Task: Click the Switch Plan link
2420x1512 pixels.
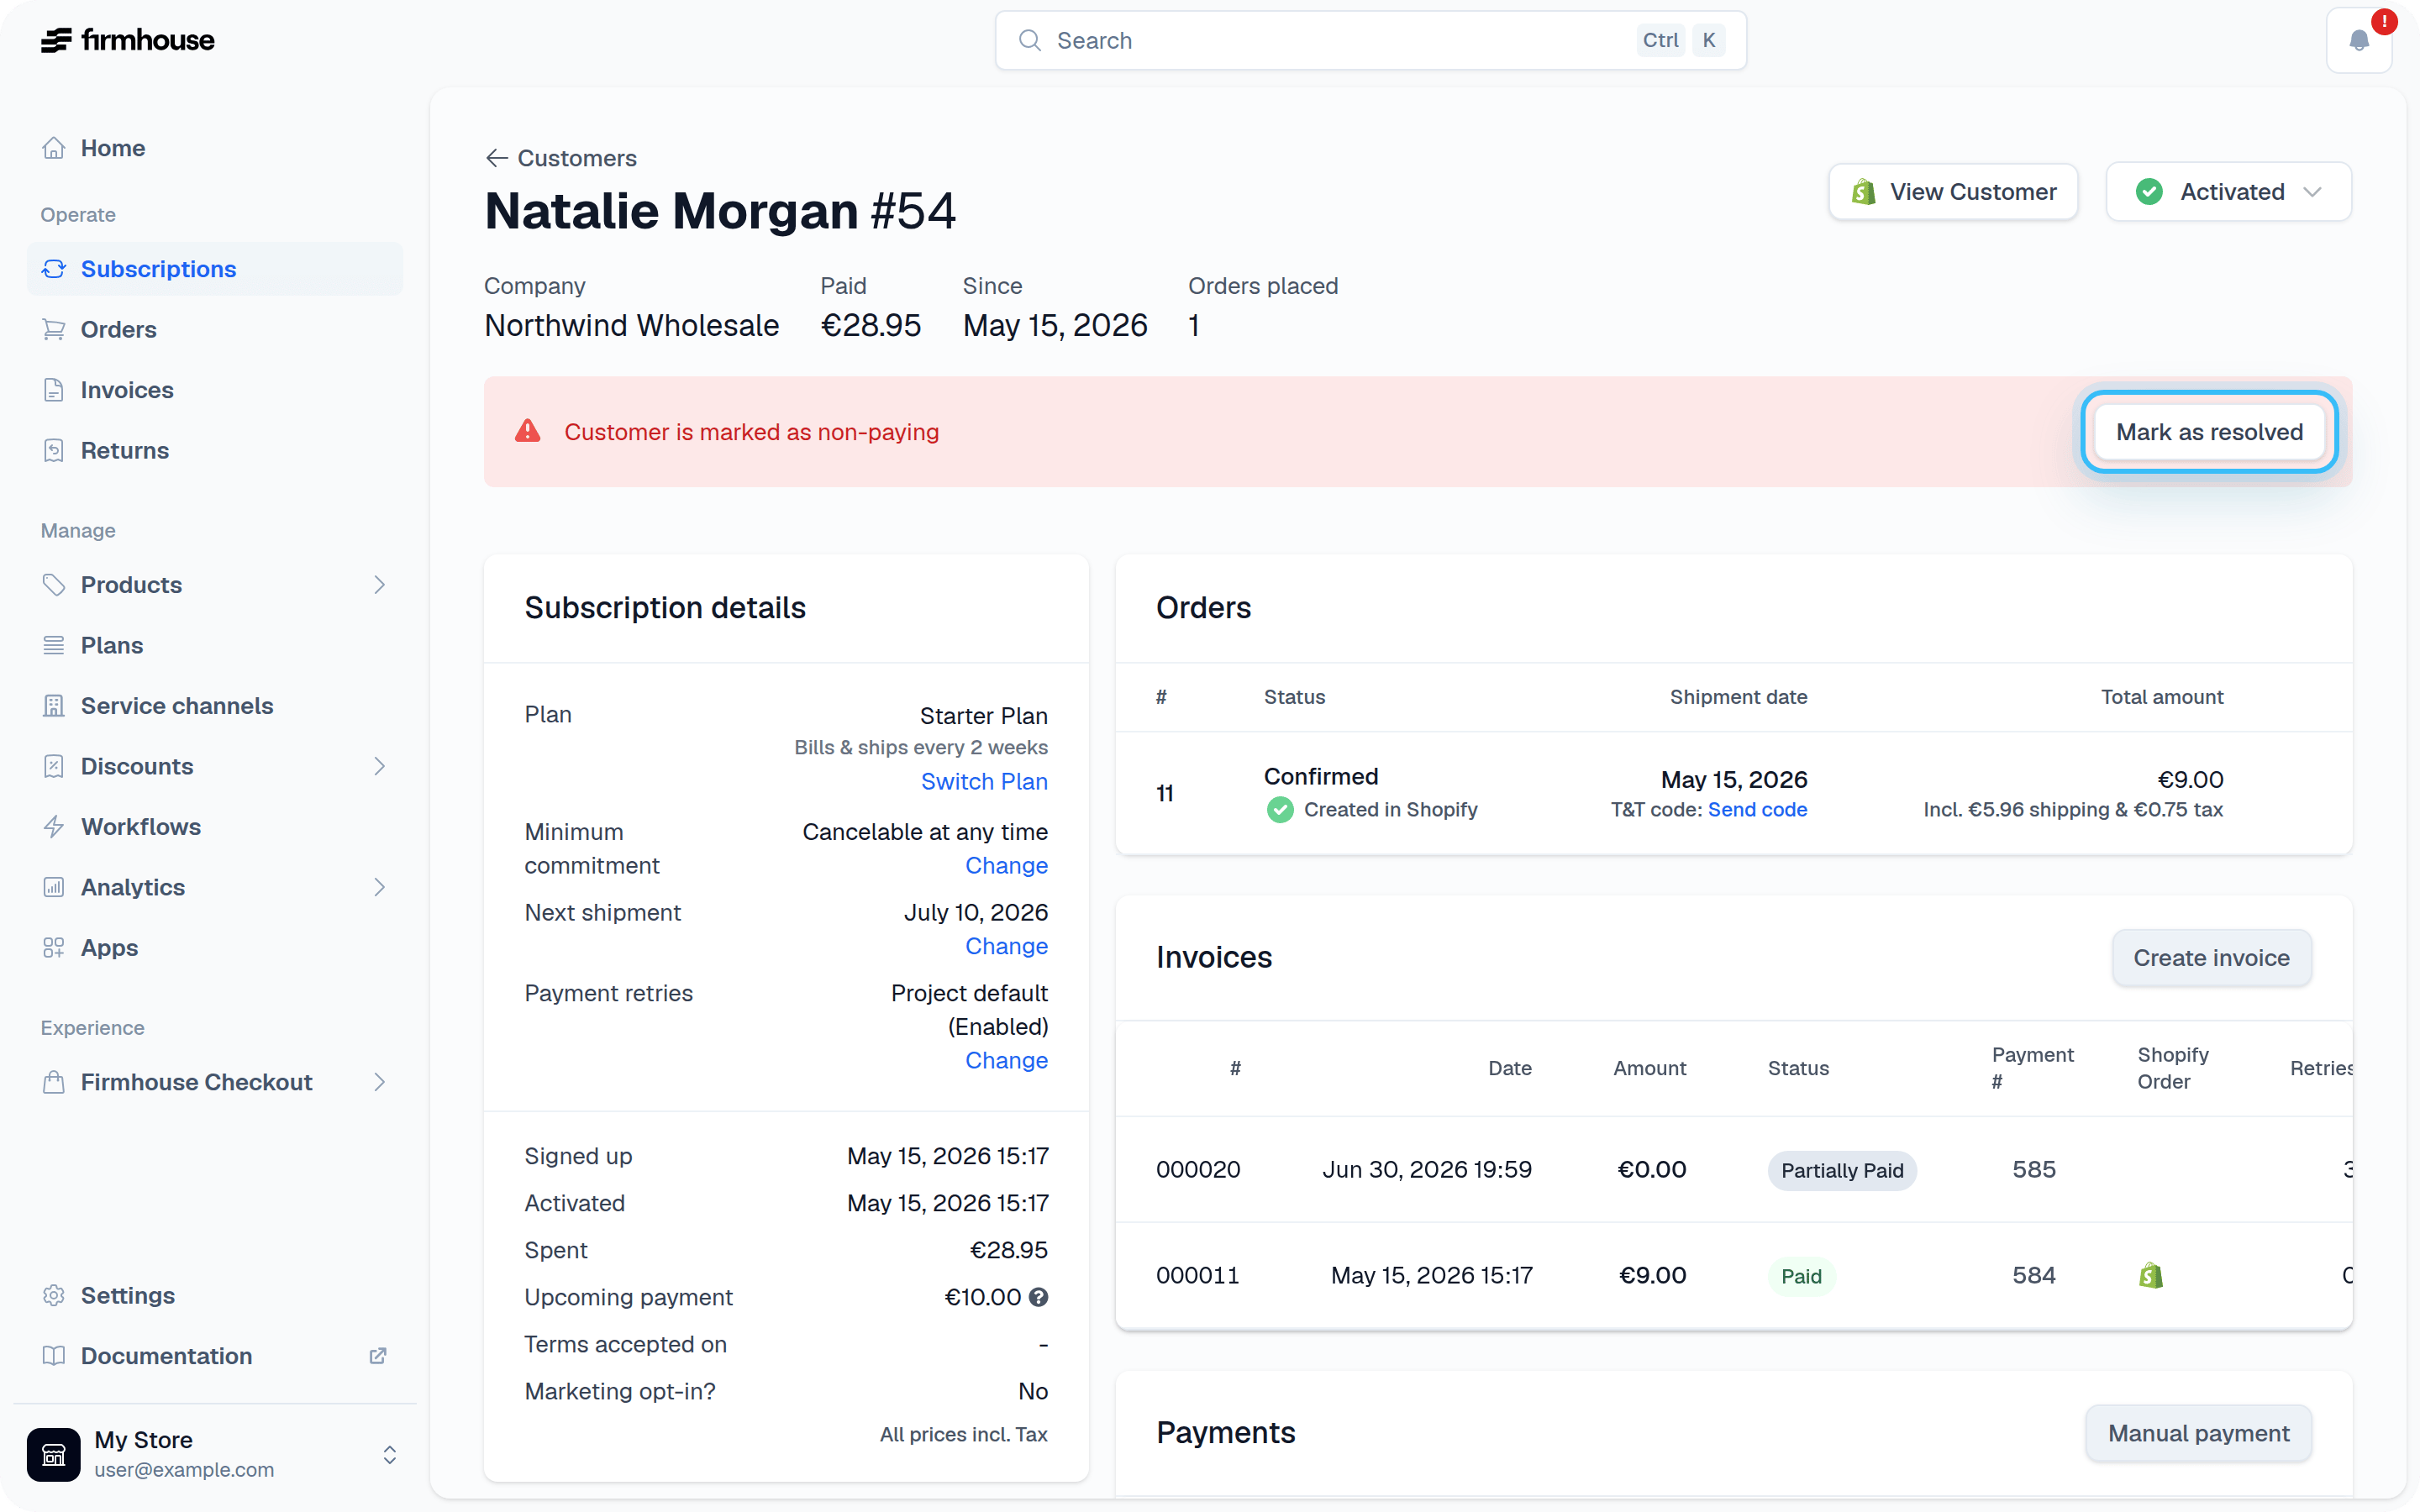Action: [x=984, y=781]
